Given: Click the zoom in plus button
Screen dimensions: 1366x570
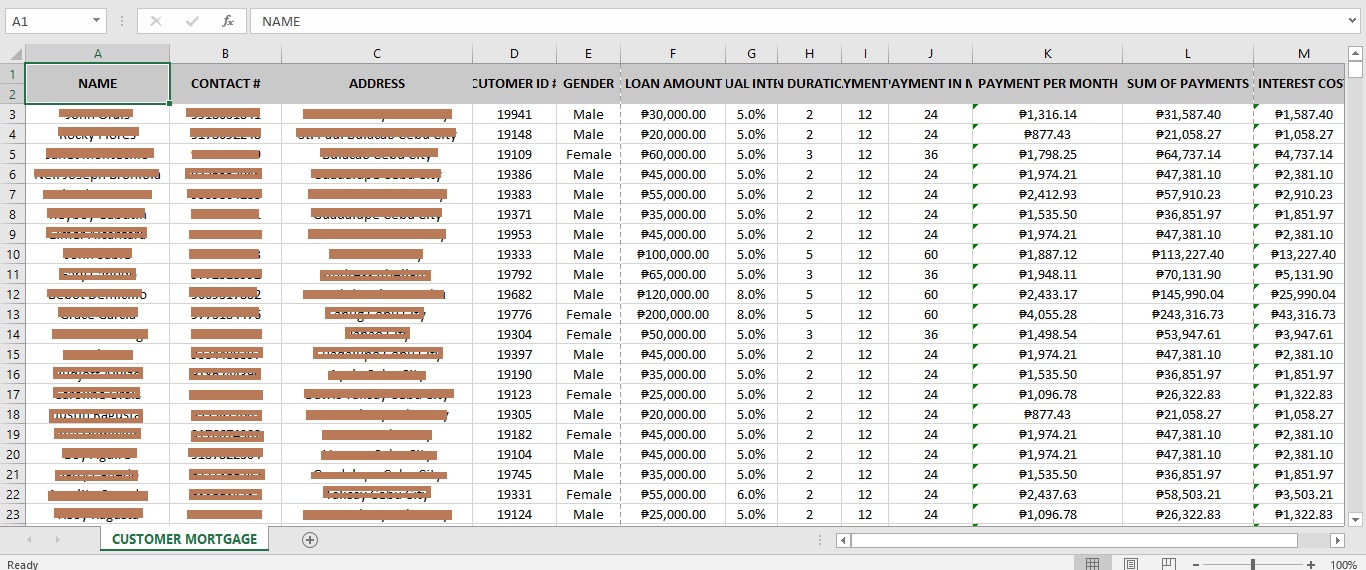Looking at the screenshot, I should (x=1311, y=564).
